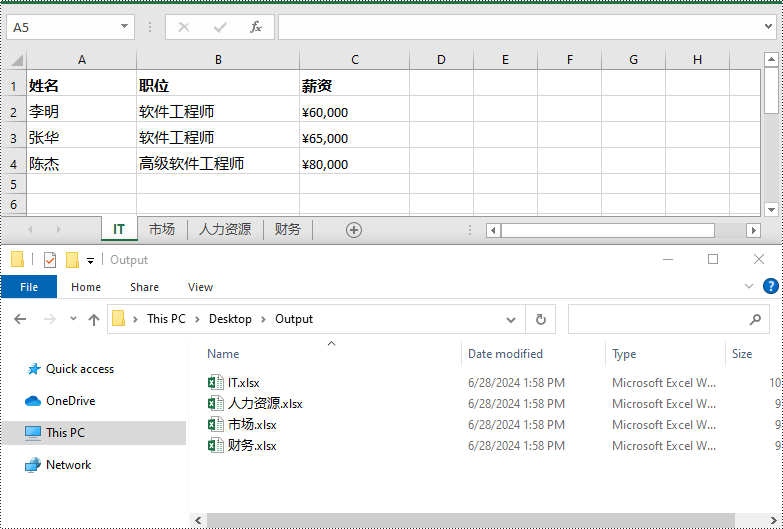Sort files by Name column header
The width and height of the screenshot is (783, 529).
(223, 354)
